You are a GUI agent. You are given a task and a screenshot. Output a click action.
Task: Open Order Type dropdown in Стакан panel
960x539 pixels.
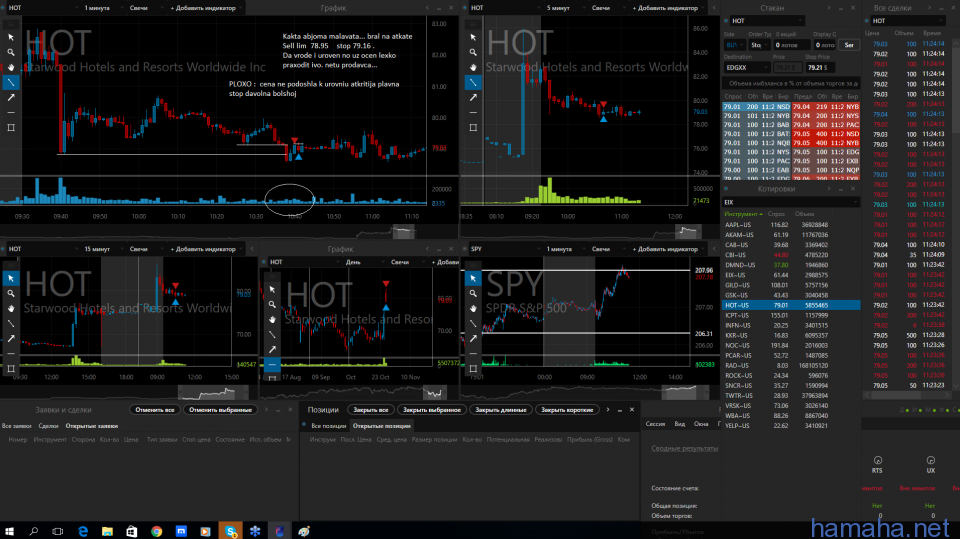tap(758, 45)
